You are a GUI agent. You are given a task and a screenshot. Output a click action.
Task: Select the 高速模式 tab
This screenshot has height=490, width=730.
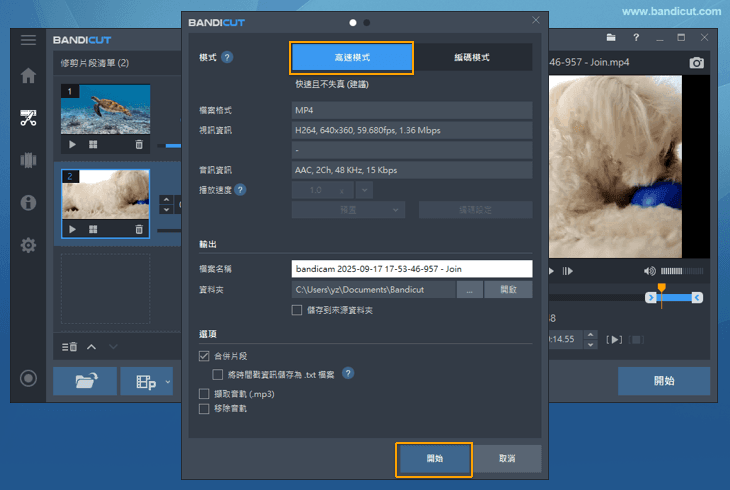point(351,58)
